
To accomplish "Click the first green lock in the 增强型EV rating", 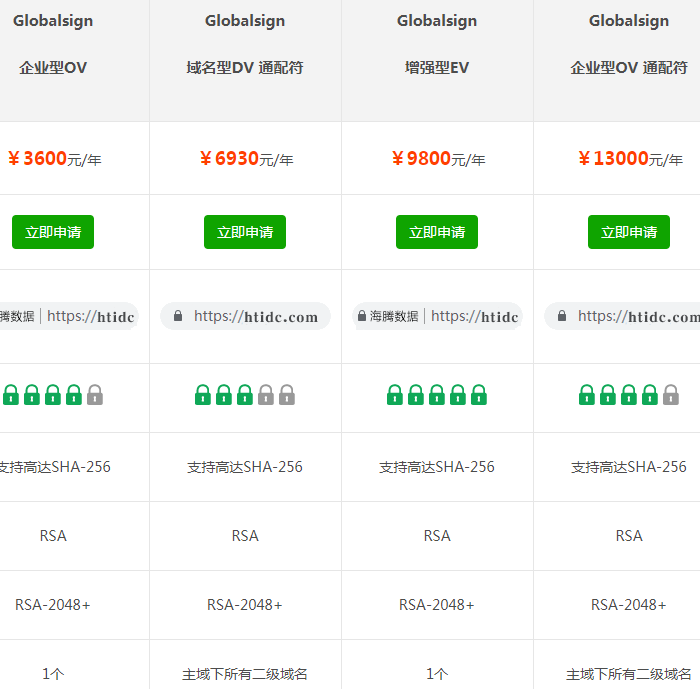I will click(395, 395).
